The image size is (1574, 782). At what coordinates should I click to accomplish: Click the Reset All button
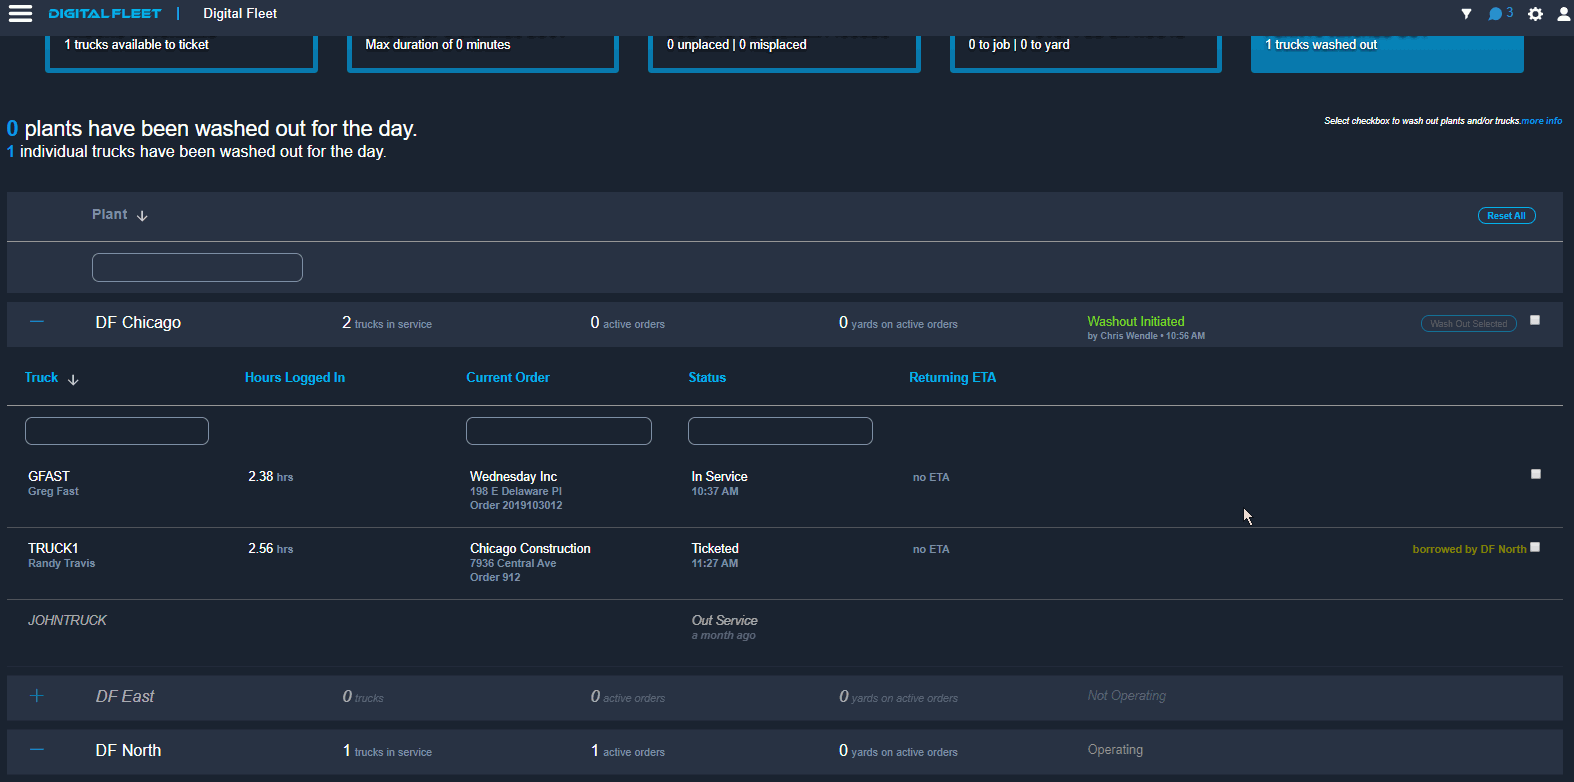click(1506, 216)
